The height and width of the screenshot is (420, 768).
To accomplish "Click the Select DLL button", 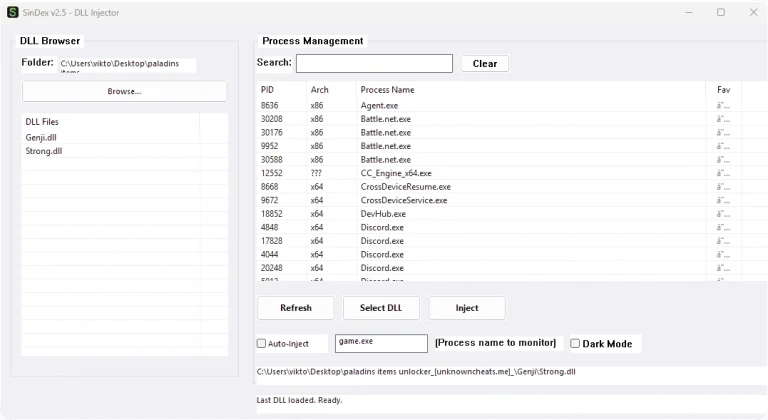I will (381, 308).
